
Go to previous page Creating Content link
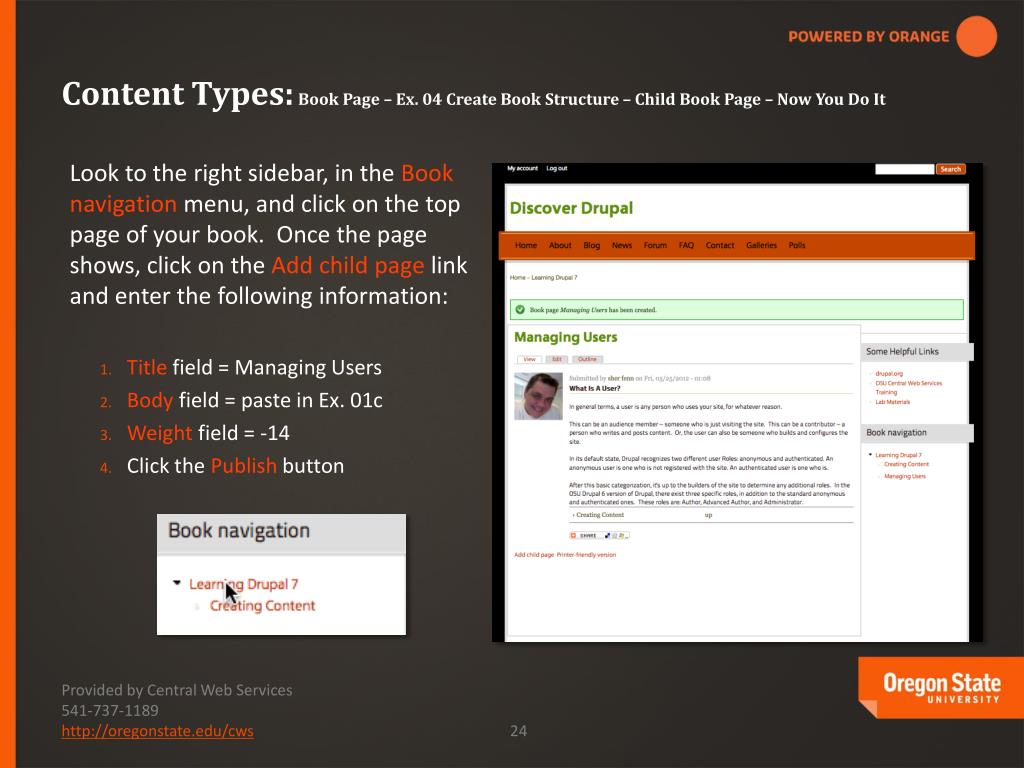599,515
